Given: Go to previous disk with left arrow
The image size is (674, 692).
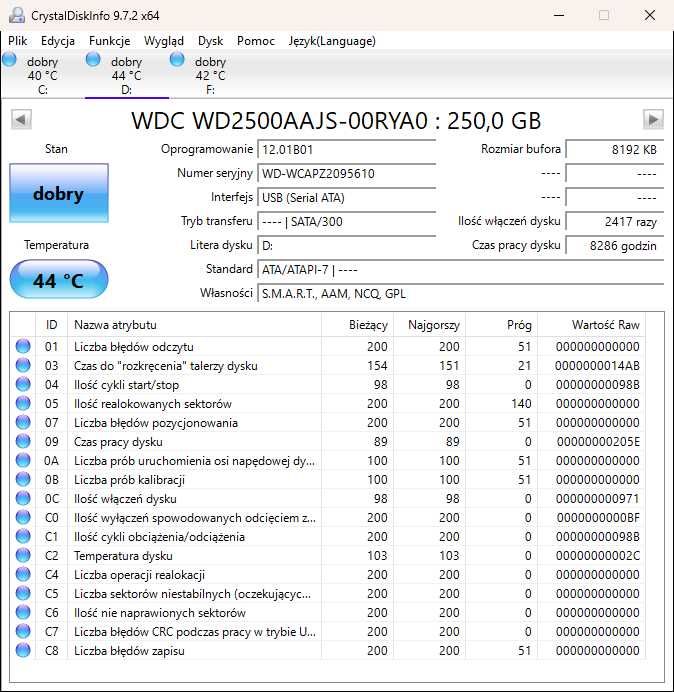Looking at the screenshot, I should click(21, 120).
